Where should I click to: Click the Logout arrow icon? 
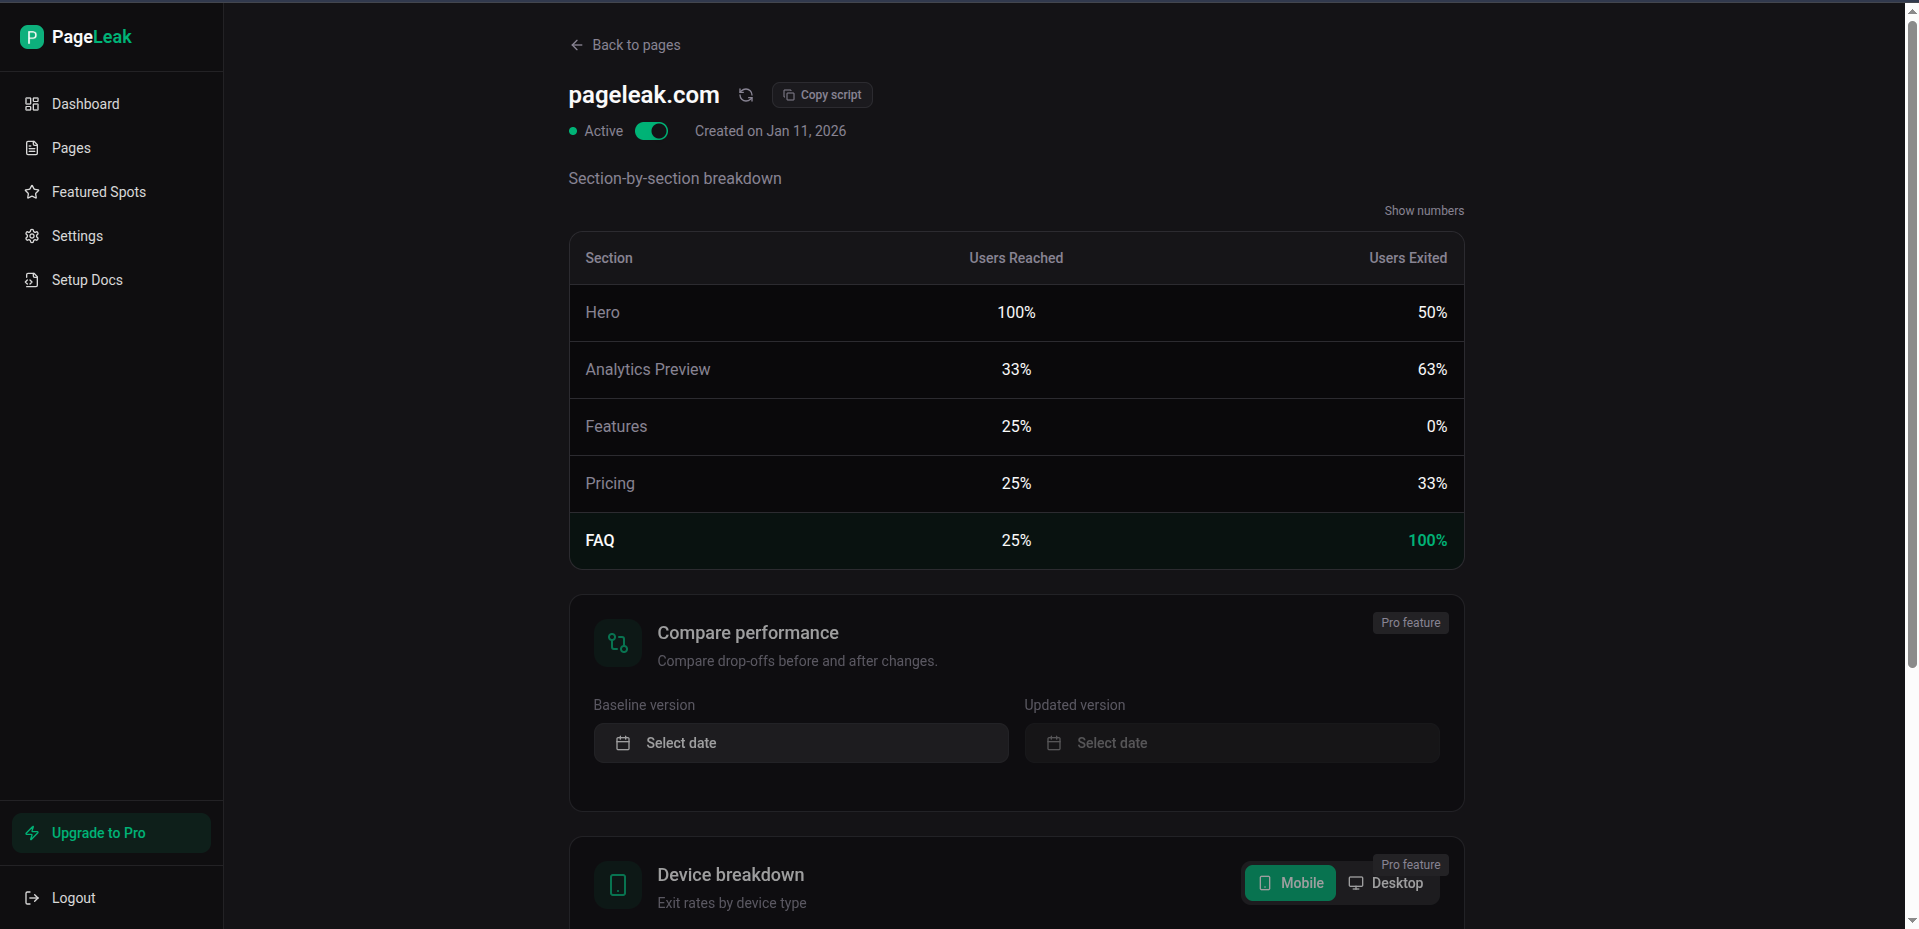(x=33, y=898)
